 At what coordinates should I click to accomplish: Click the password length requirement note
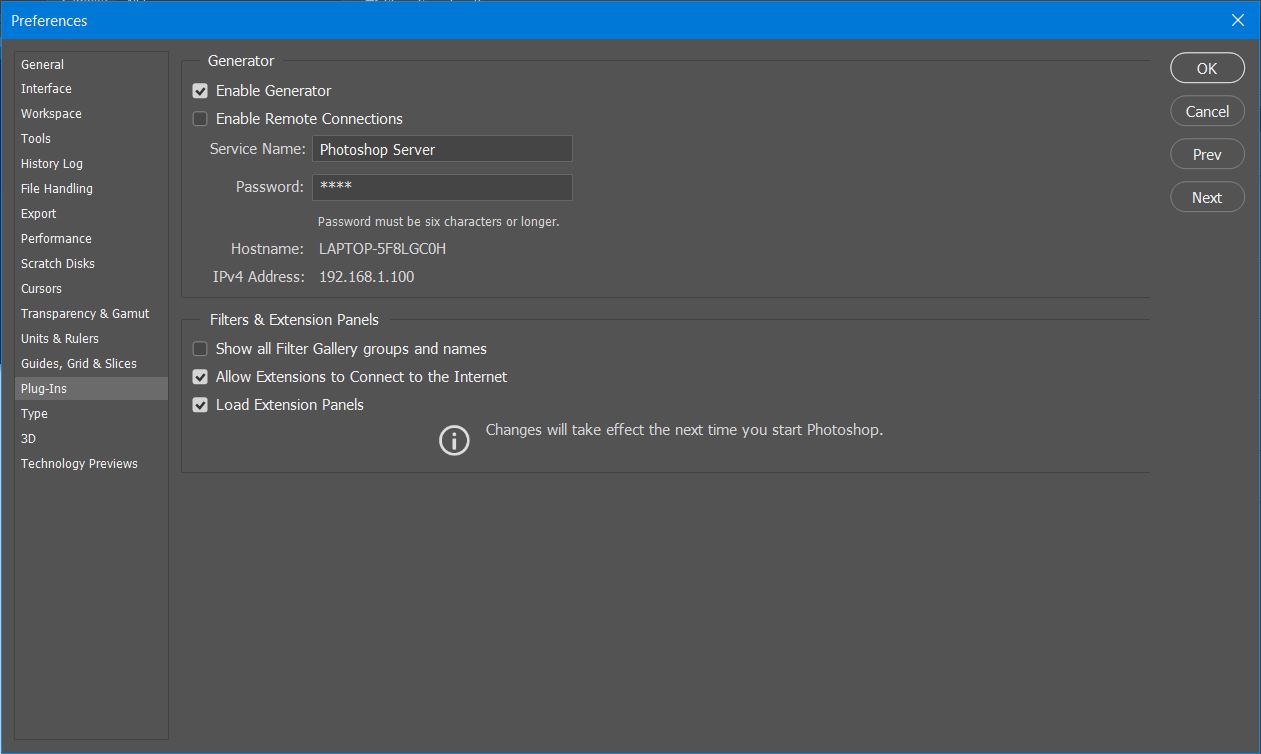click(x=438, y=222)
